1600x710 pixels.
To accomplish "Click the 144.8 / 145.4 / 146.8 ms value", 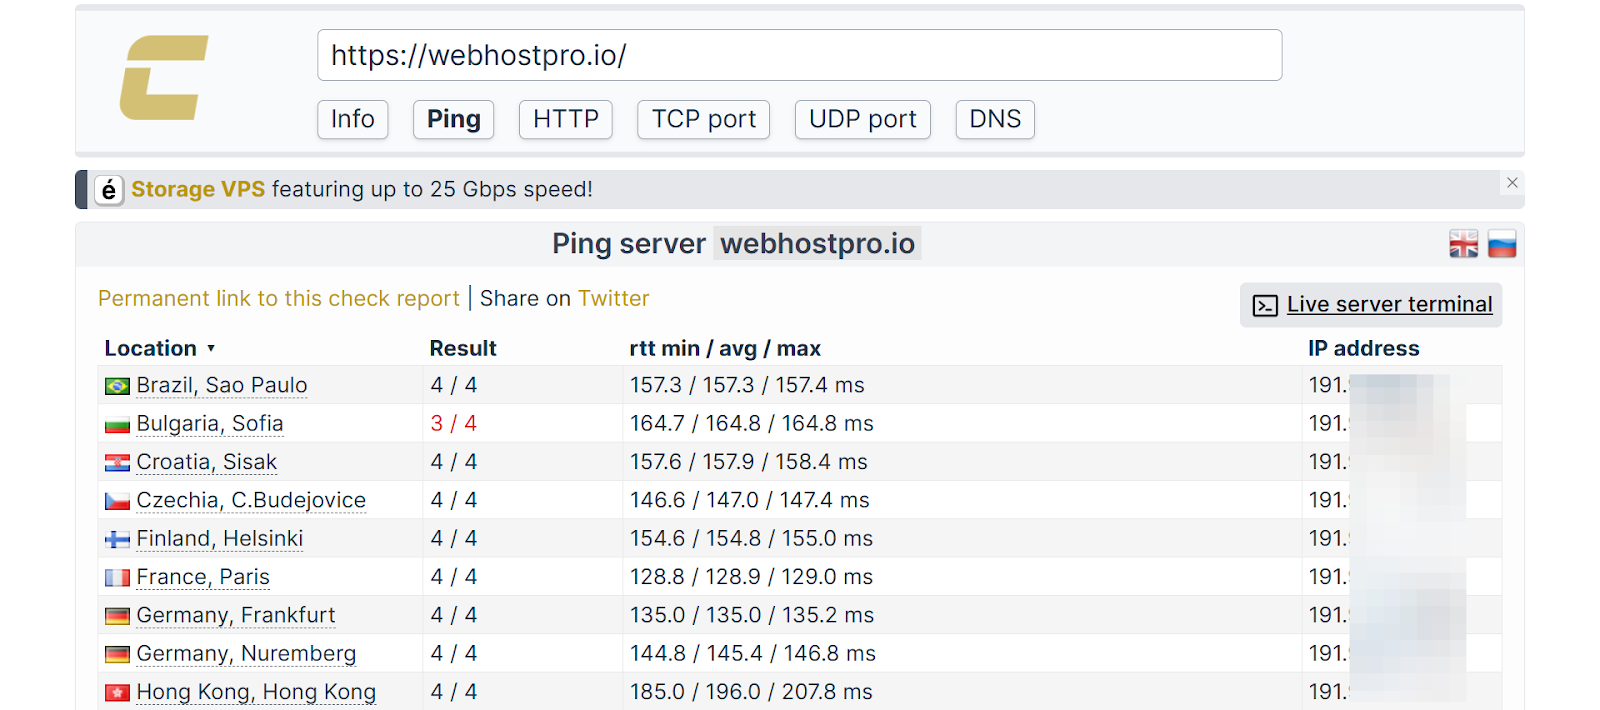I will tap(753, 653).
